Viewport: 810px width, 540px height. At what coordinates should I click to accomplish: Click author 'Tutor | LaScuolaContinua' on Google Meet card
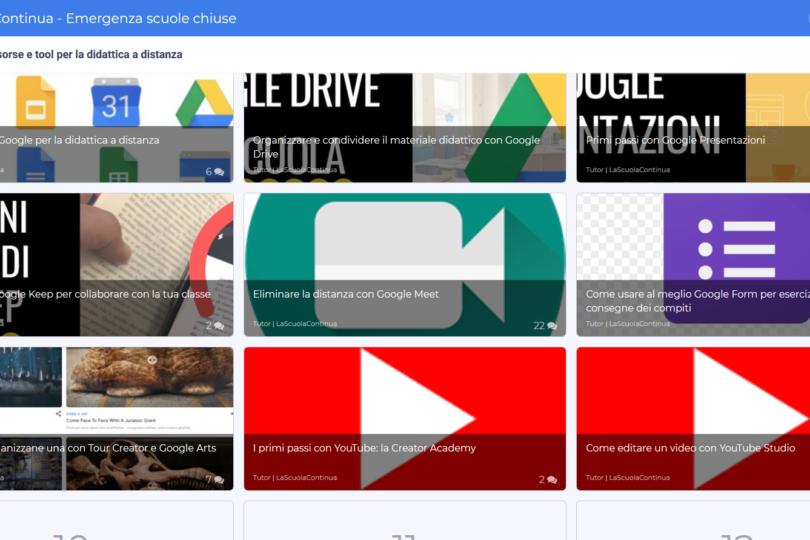(294, 323)
